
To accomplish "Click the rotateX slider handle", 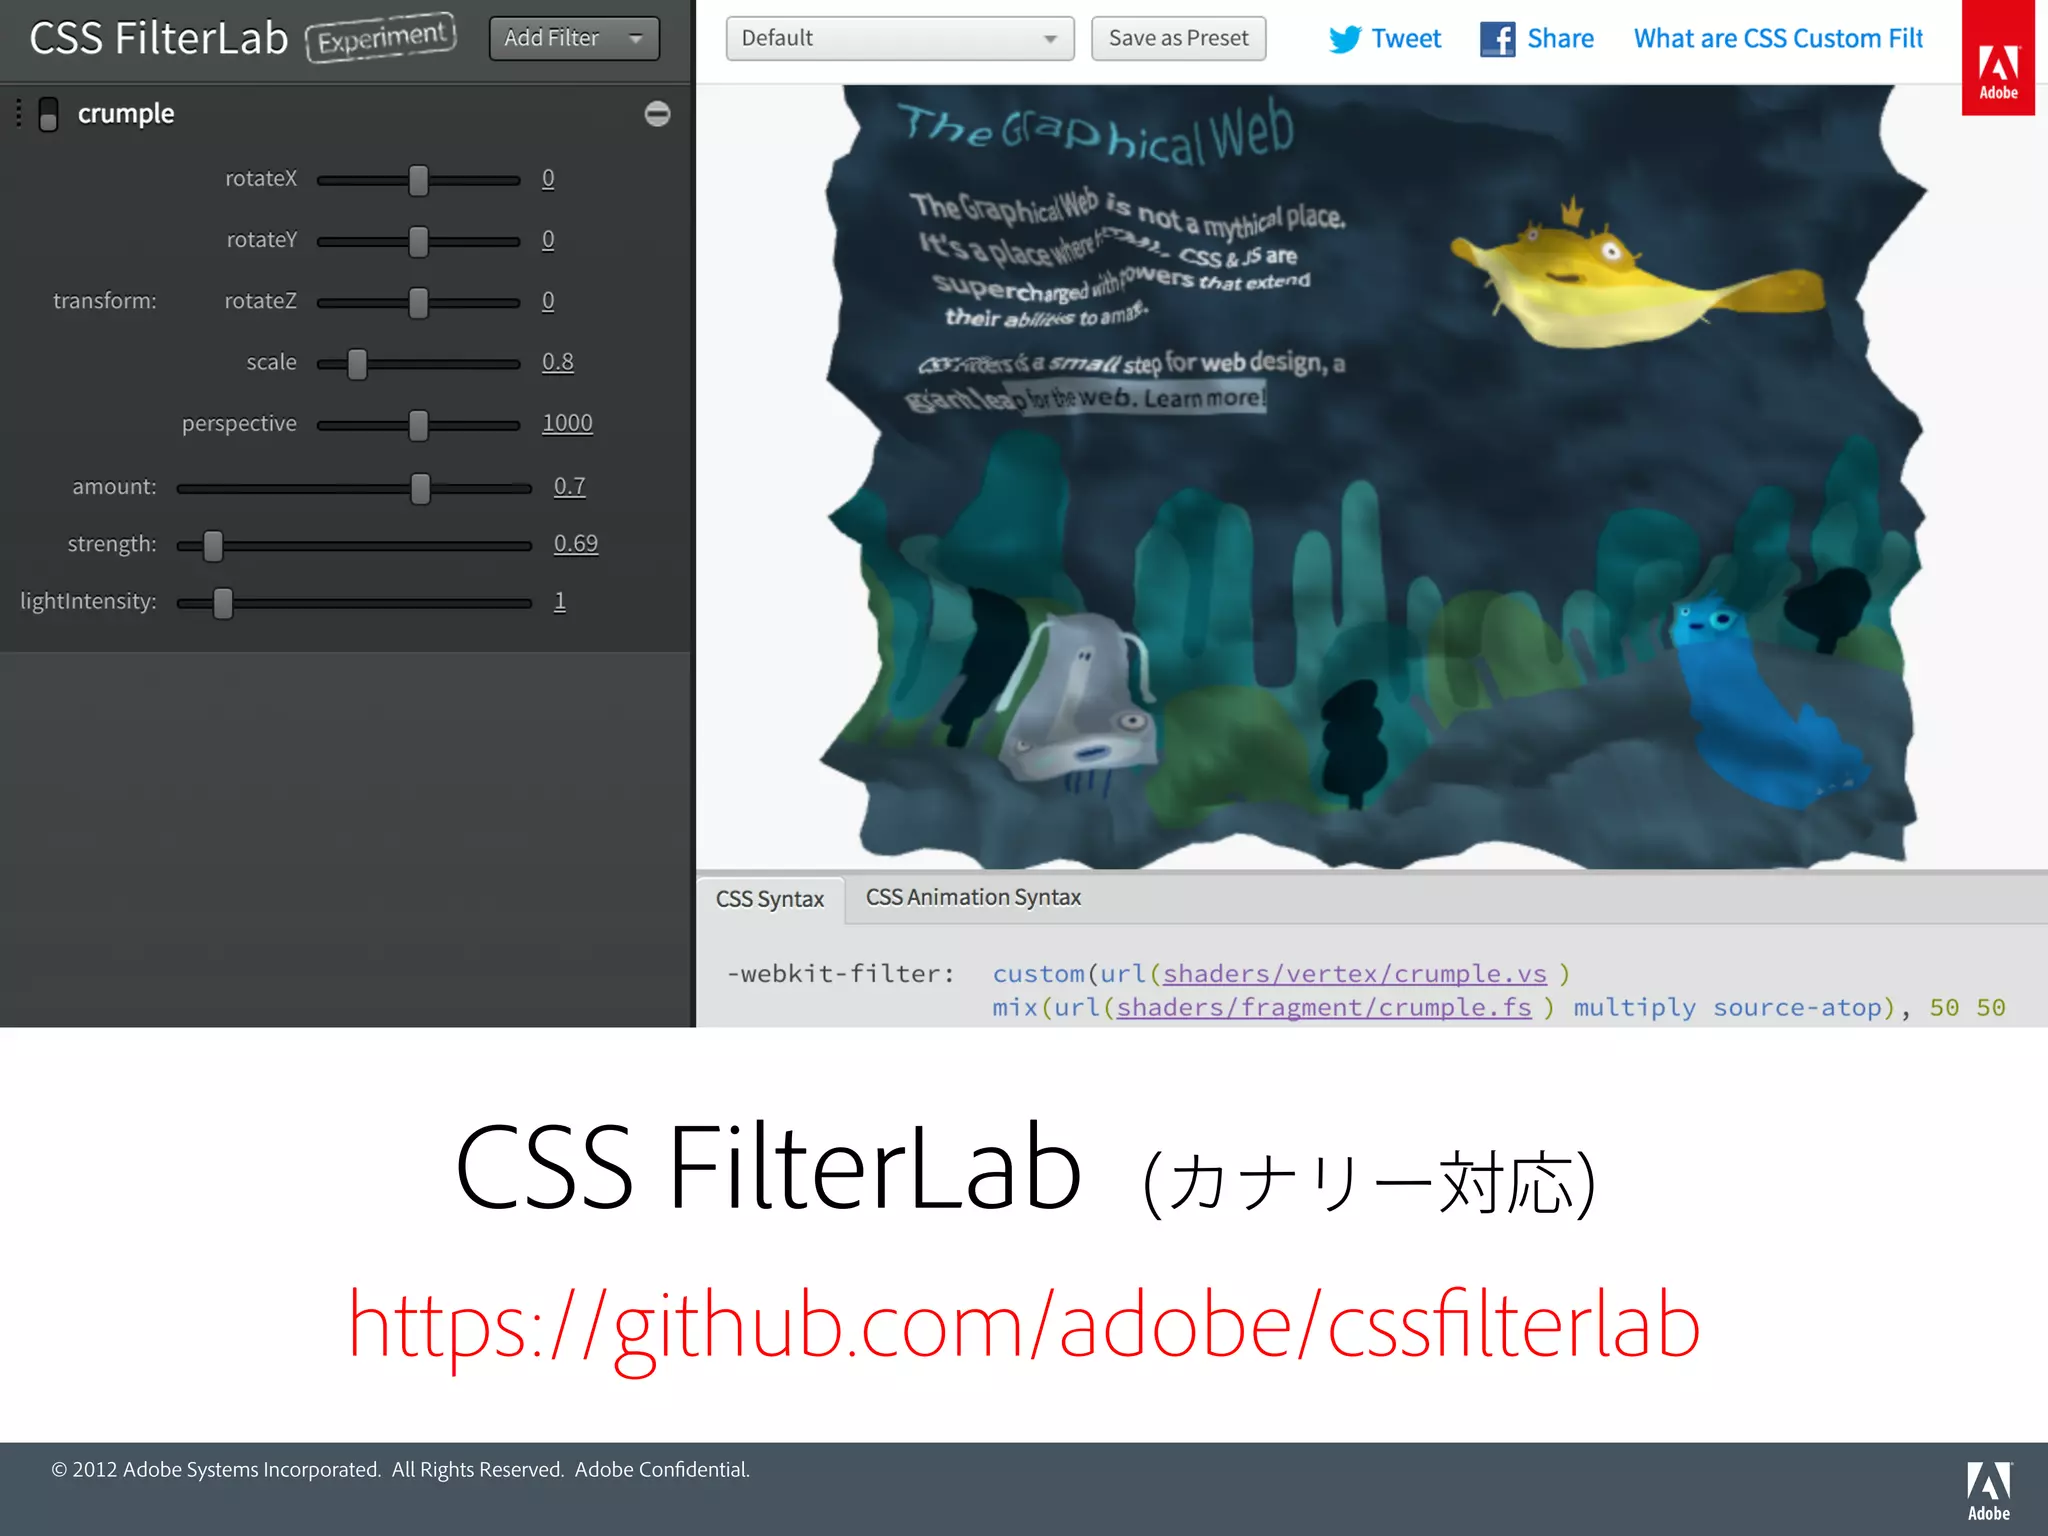I will (418, 181).
